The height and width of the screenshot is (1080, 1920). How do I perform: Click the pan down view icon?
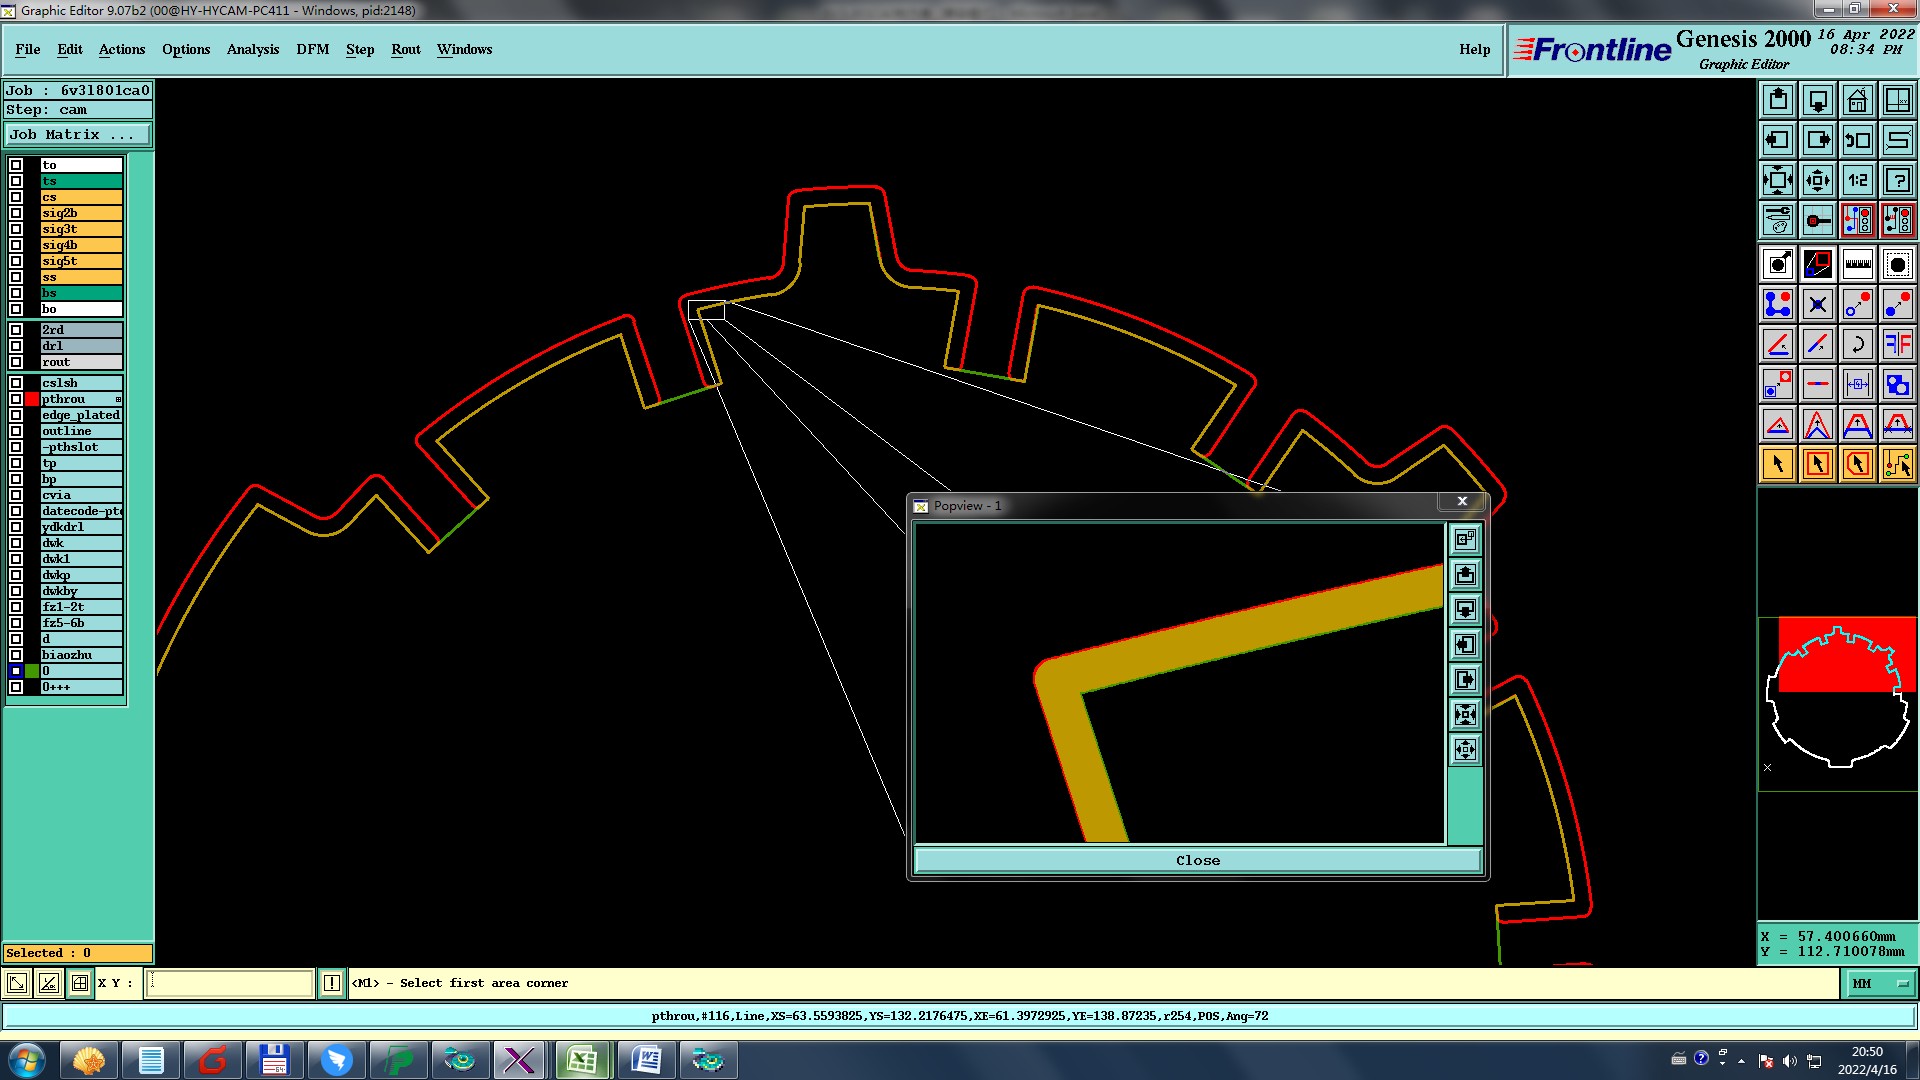tap(1818, 100)
